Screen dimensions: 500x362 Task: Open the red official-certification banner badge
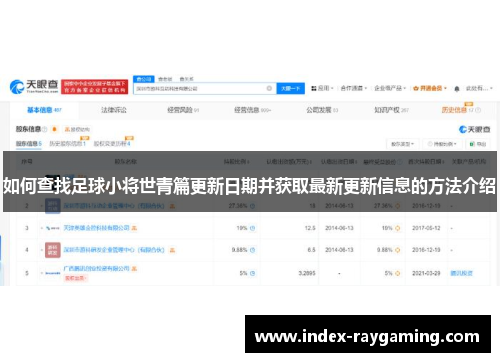[x=94, y=87]
